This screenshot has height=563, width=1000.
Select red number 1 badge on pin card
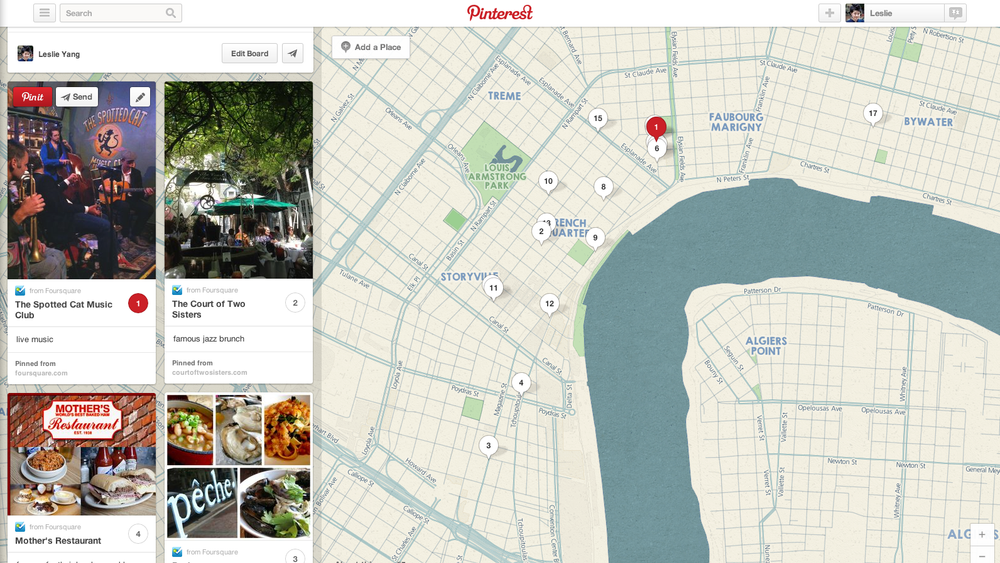(138, 303)
